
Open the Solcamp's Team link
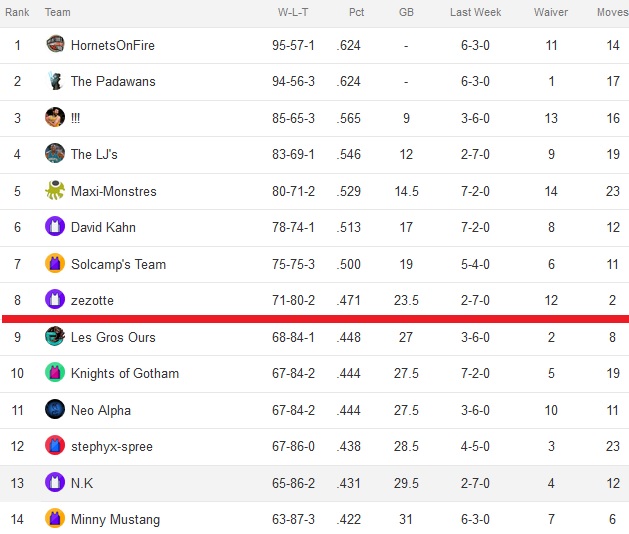point(118,264)
